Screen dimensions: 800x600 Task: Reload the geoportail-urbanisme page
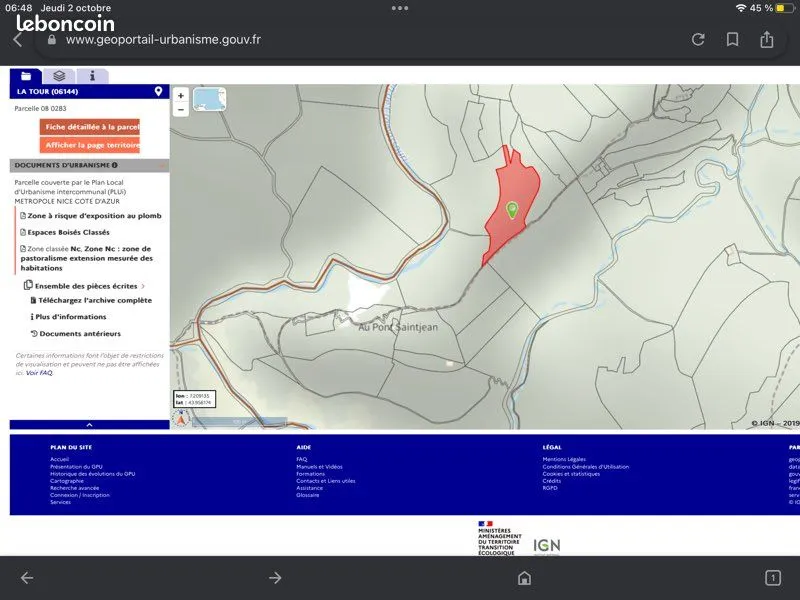(x=698, y=39)
